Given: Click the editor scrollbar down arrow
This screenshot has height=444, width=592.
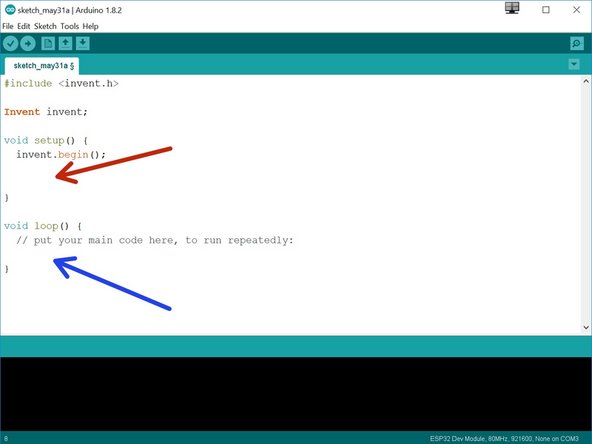Looking at the screenshot, I should coord(586,327).
